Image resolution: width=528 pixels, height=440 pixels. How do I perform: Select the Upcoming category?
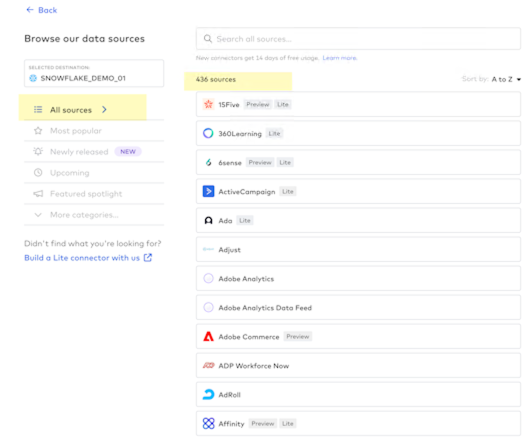point(94,173)
